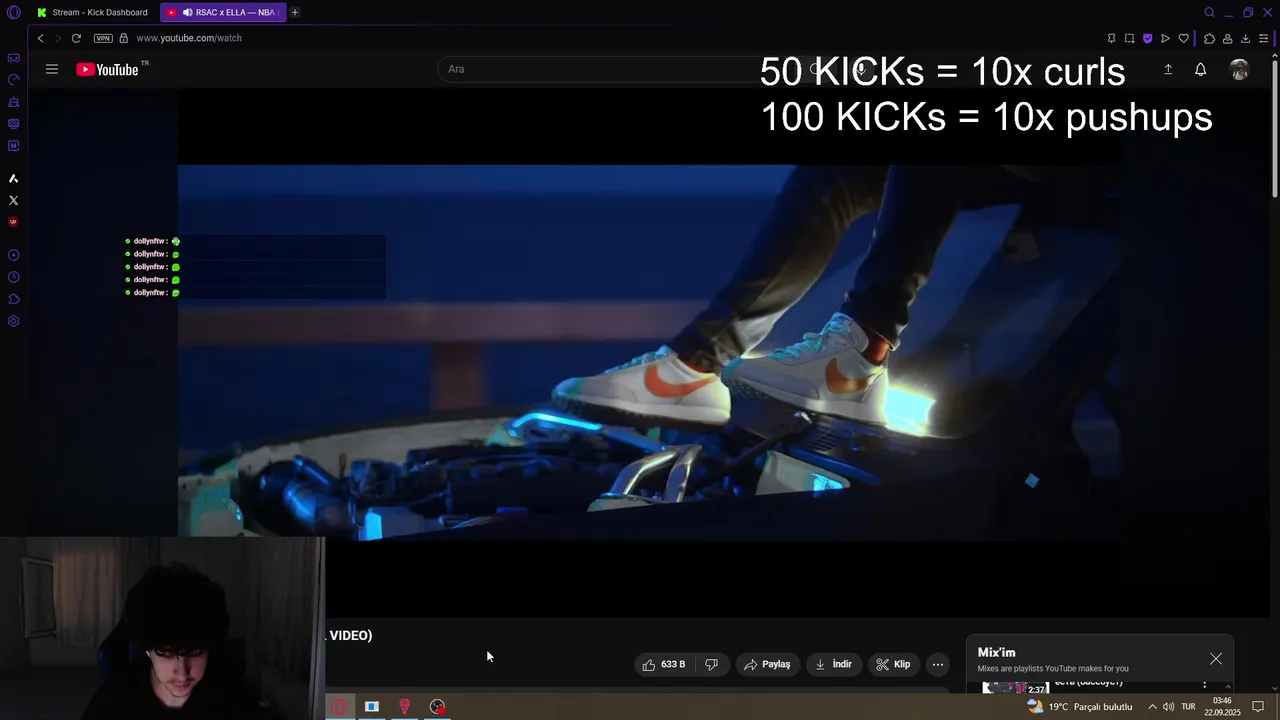Open GX Control limiter in sidebar
The image size is (1280, 720).
pyautogui.click(x=13, y=80)
